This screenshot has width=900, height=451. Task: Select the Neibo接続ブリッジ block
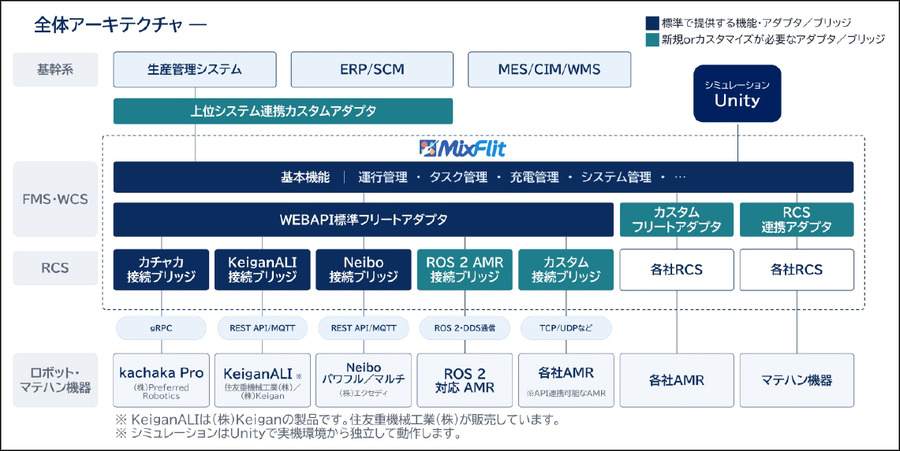click(x=363, y=270)
